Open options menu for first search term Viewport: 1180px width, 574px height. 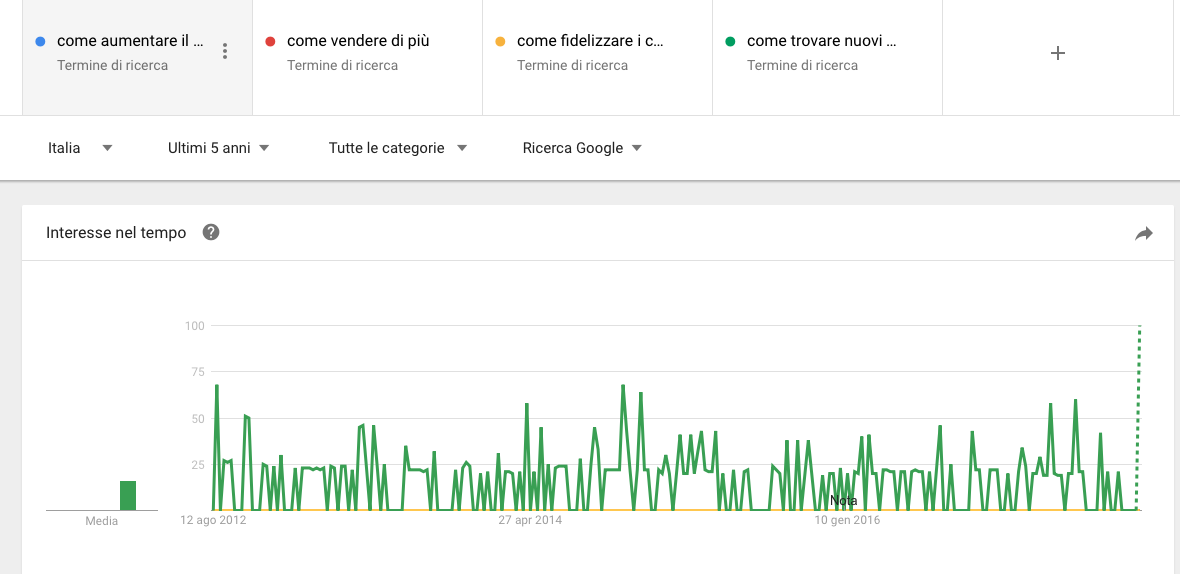point(225,51)
